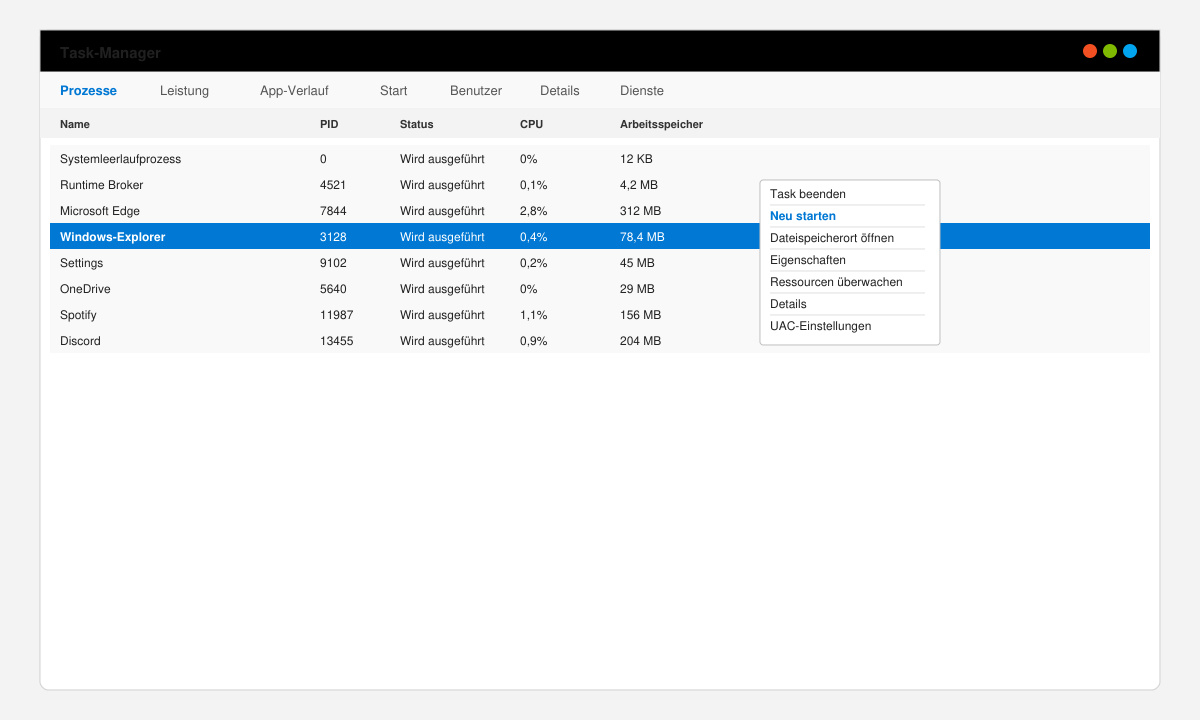Screen dimensions: 1200x720
Task: Open the App-Verlauf tab
Action: pos(294,90)
